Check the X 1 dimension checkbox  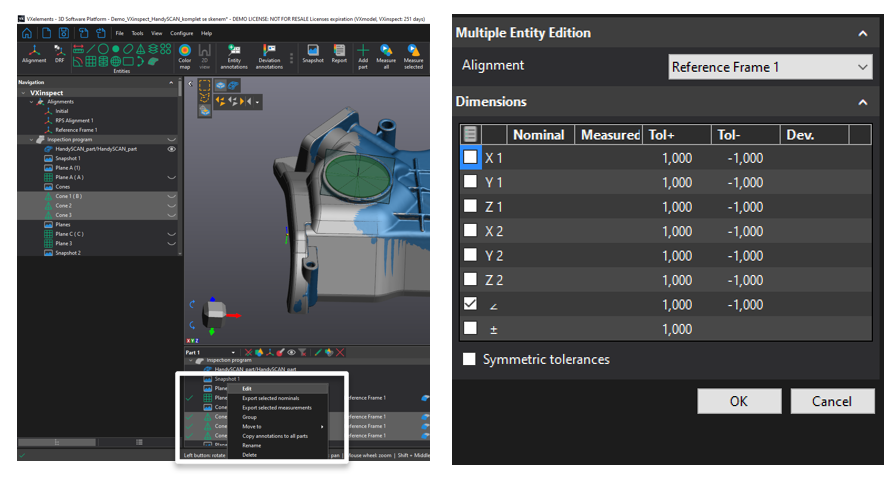pos(470,158)
